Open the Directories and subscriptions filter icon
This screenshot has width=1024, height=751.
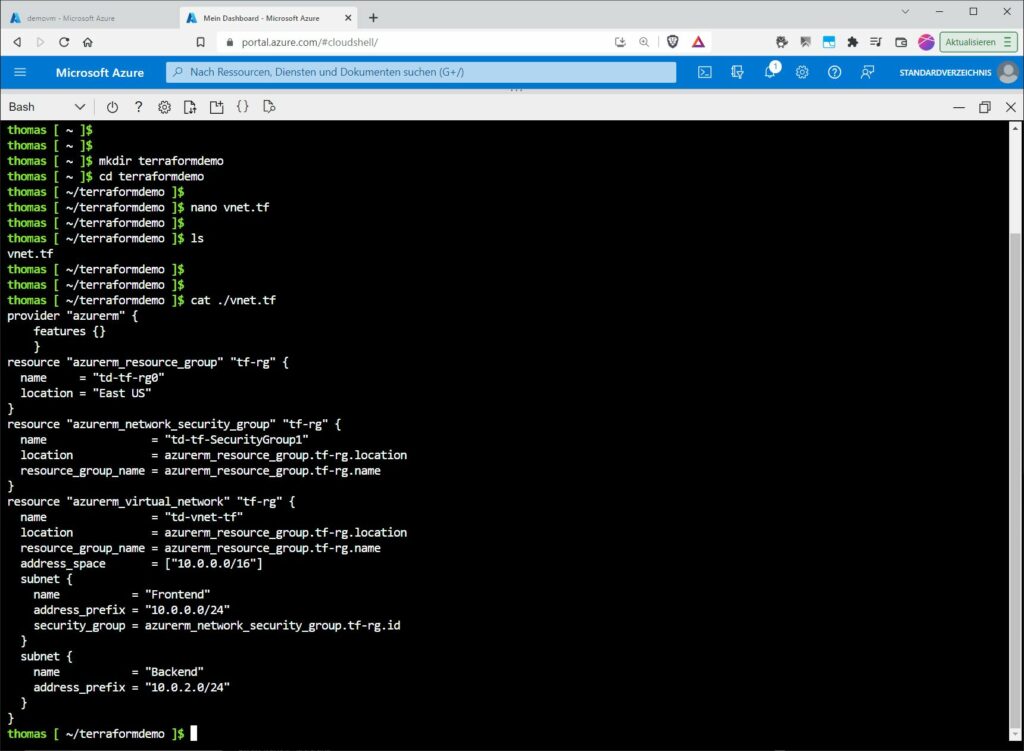click(x=737, y=72)
